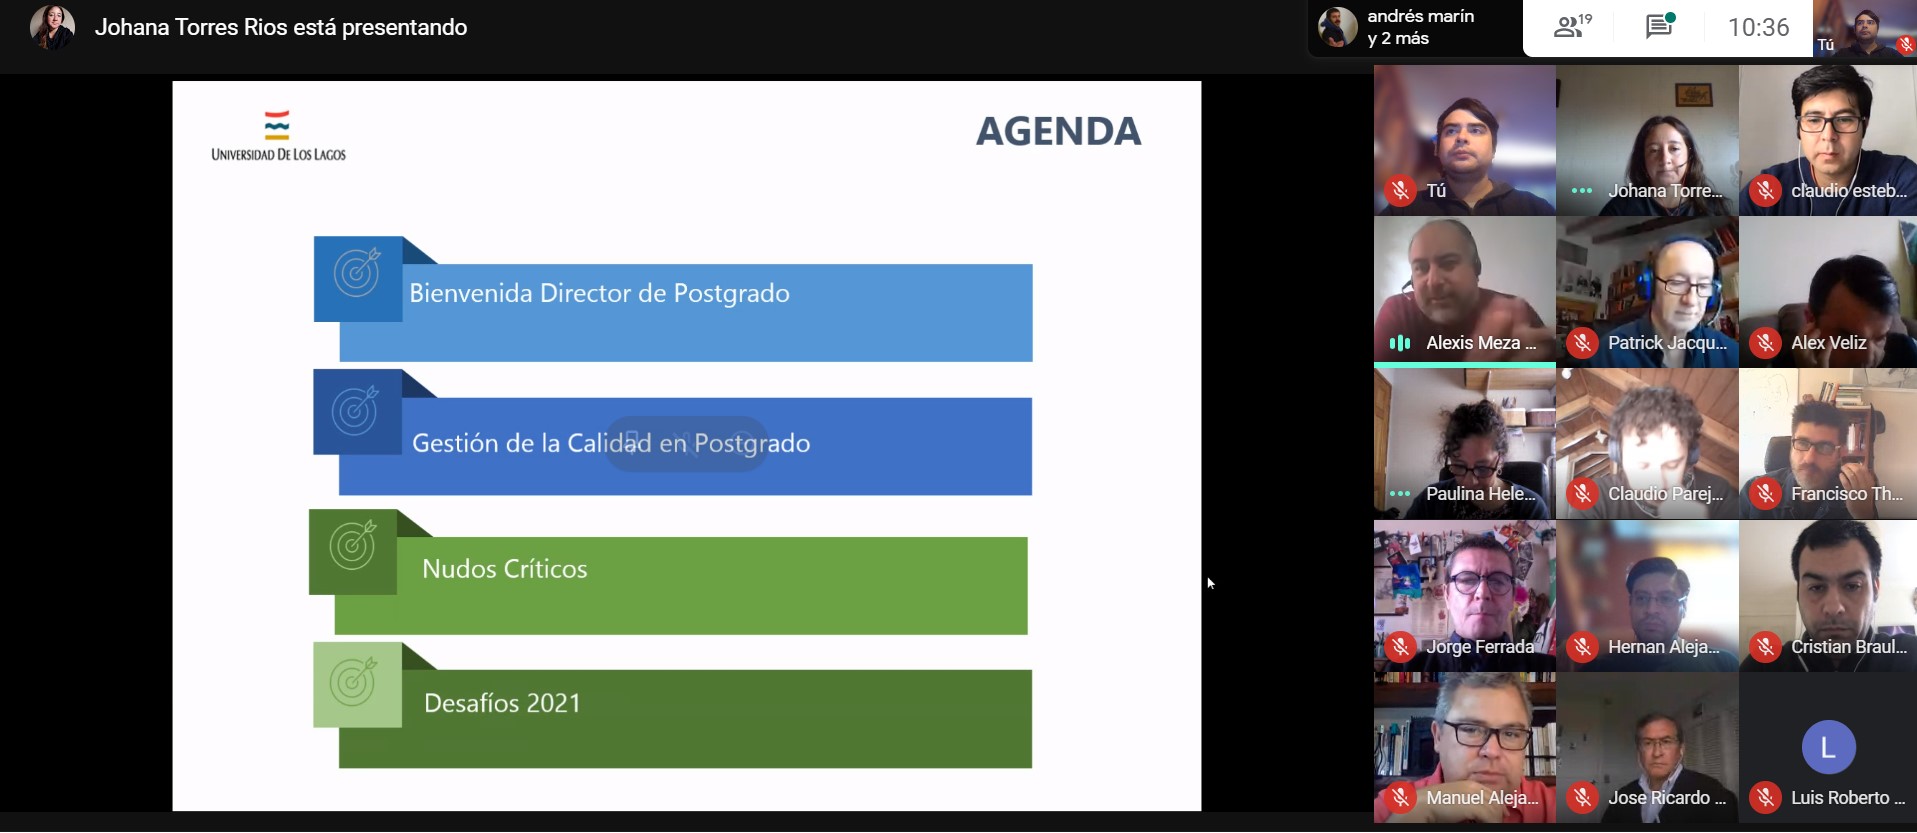This screenshot has height=833, width=1917.
Task: Click the muted mic icon on Tú tile
Action: click(1400, 190)
